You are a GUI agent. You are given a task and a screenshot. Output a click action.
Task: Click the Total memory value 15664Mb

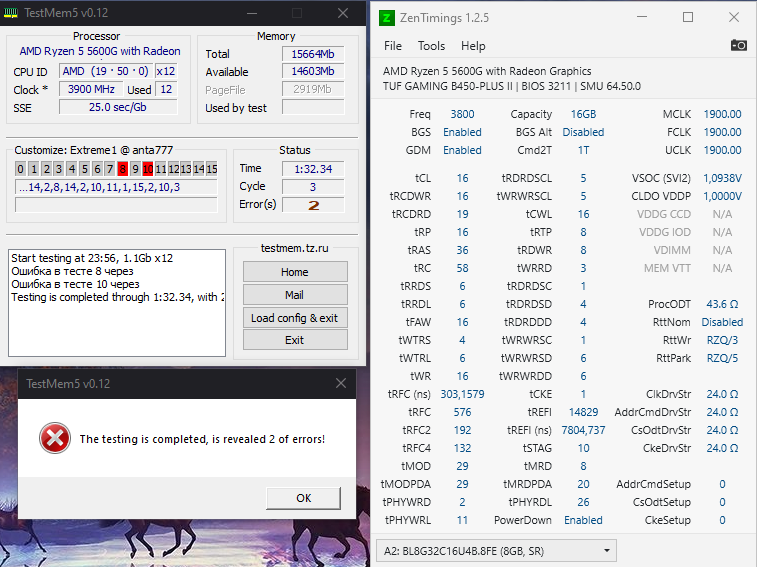click(313, 54)
